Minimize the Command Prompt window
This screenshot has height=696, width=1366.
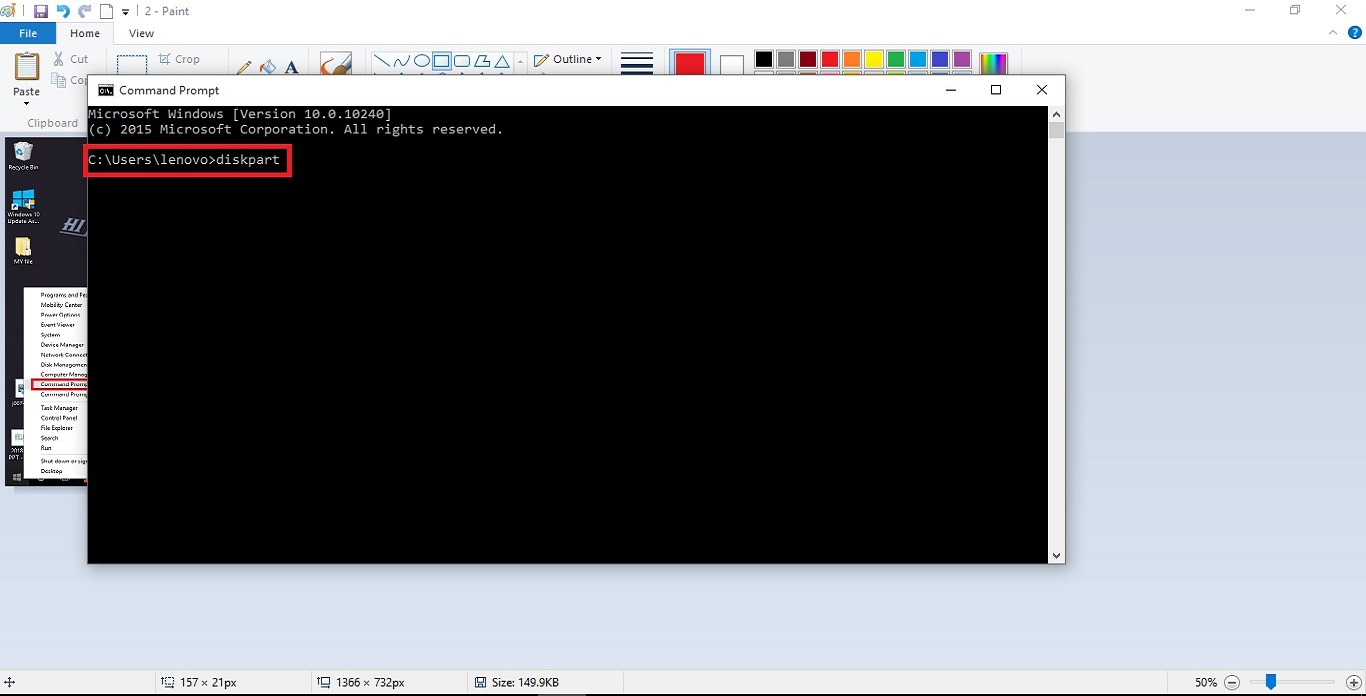[x=950, y=90]
